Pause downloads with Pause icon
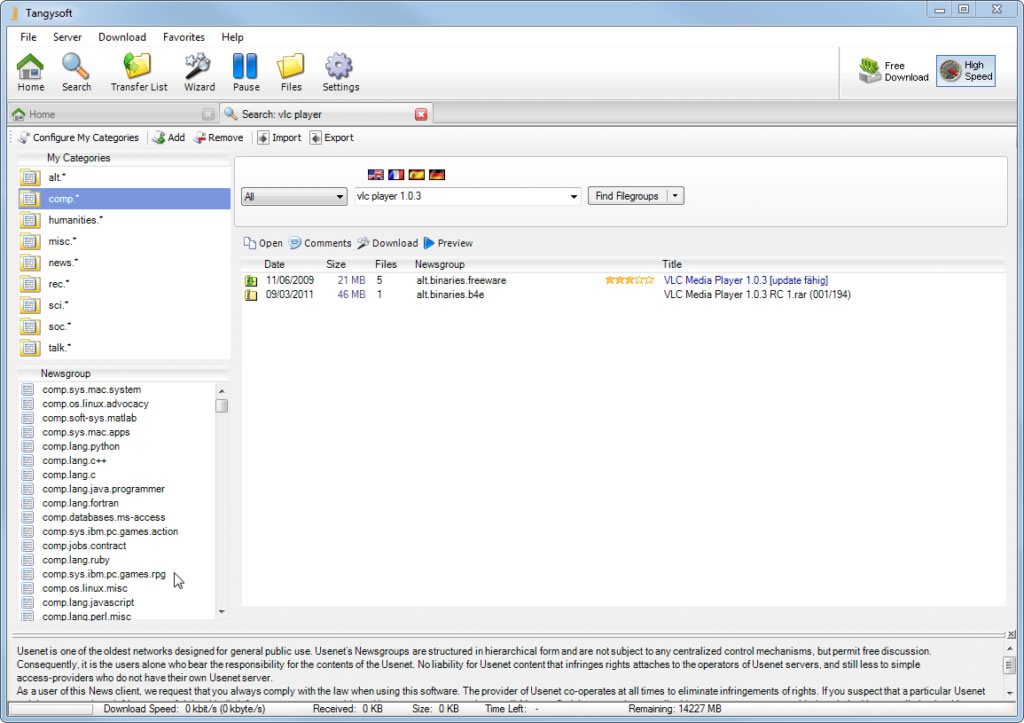The height and width of the screenshot is (723, 1024). pos(246,72)
